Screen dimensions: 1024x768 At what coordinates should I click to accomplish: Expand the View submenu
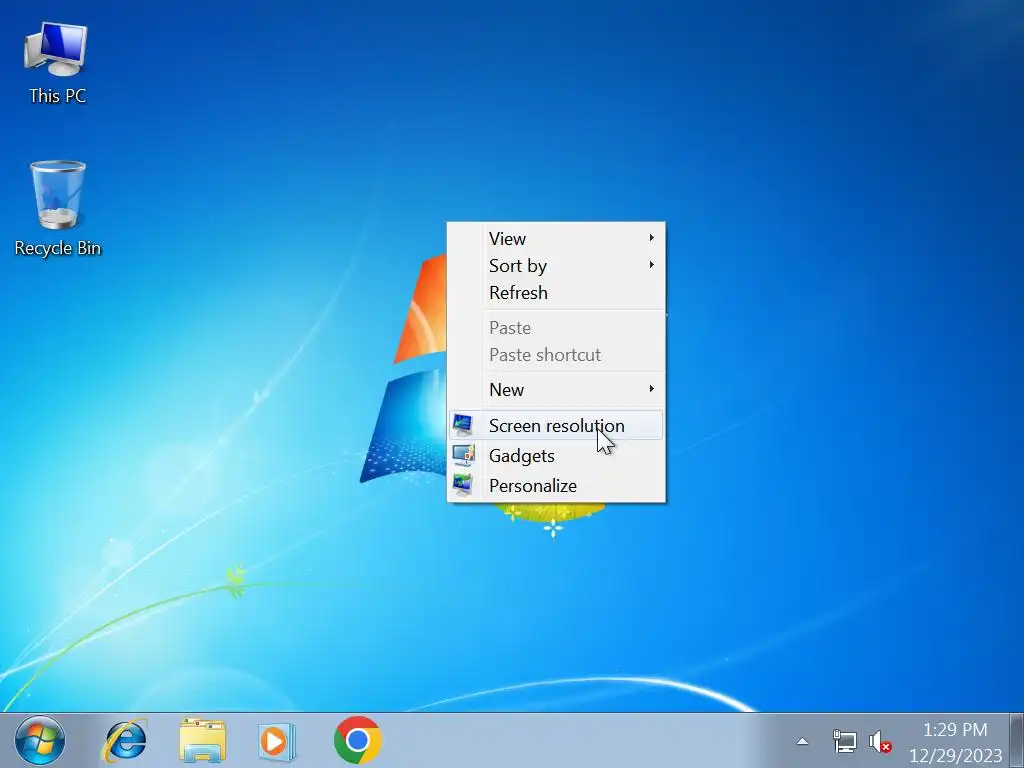click(x=556, y=238)
